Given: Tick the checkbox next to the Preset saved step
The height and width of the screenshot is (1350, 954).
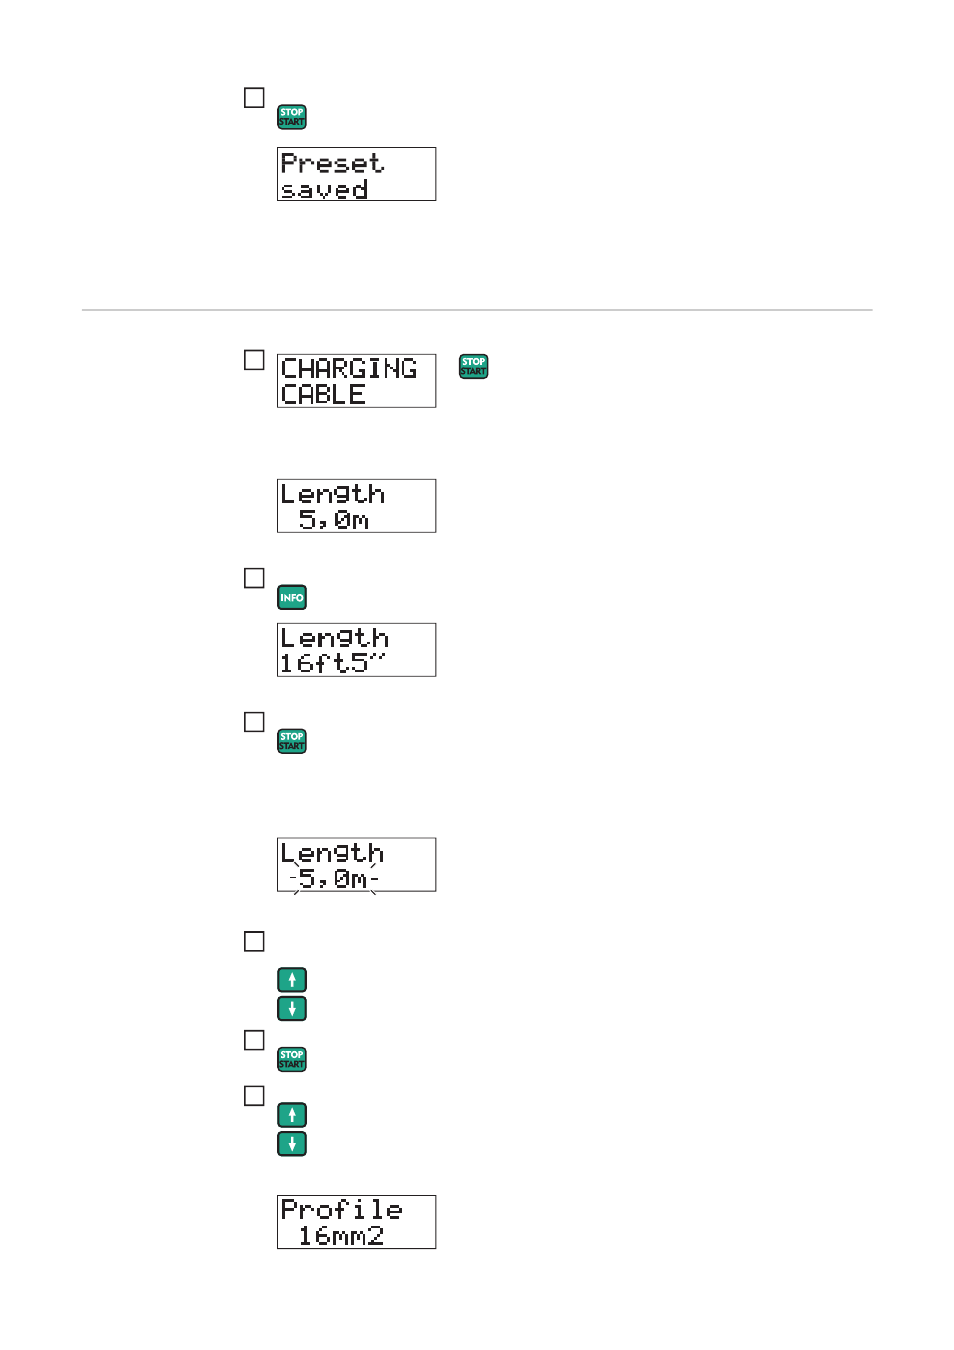Looking at the screenshot, I should tap(255, 98).
